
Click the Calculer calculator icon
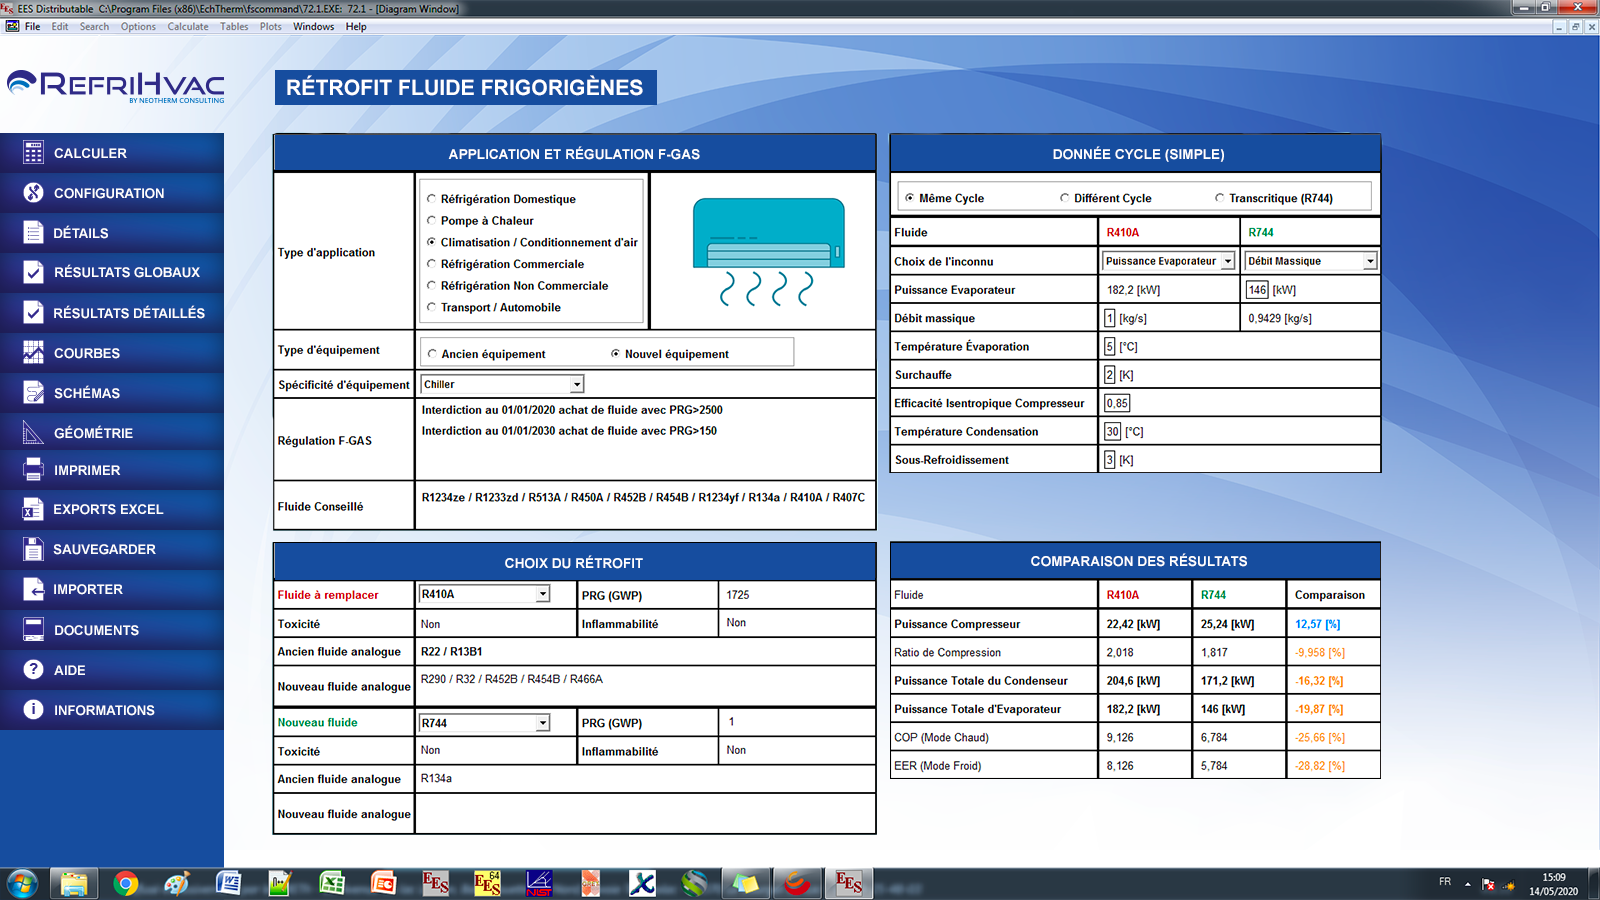tap(33, 152)
